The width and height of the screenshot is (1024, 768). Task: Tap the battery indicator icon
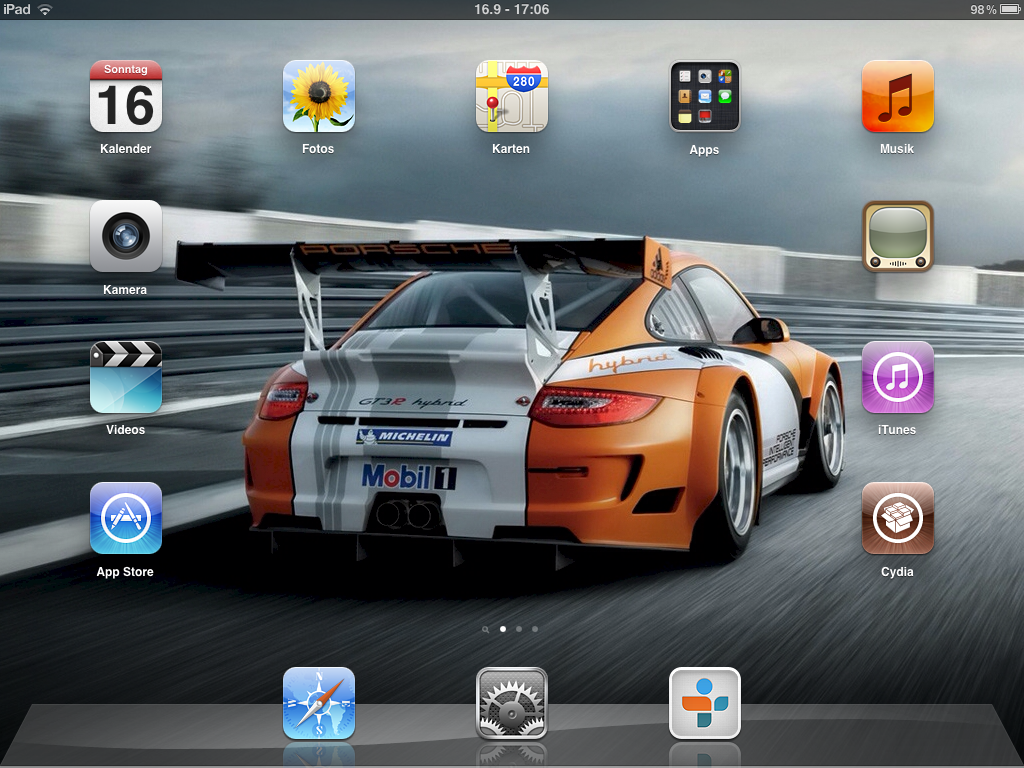1010,9
